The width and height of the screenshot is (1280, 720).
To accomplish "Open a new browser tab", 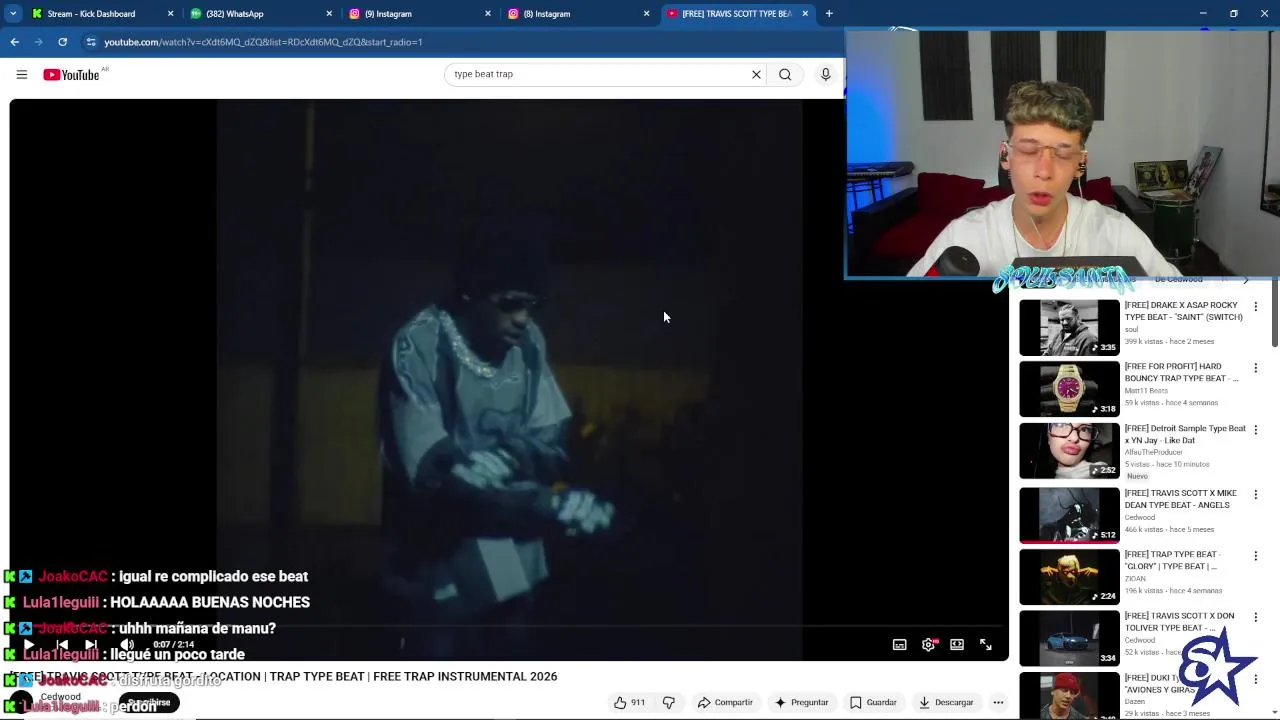I will point(829,14).
